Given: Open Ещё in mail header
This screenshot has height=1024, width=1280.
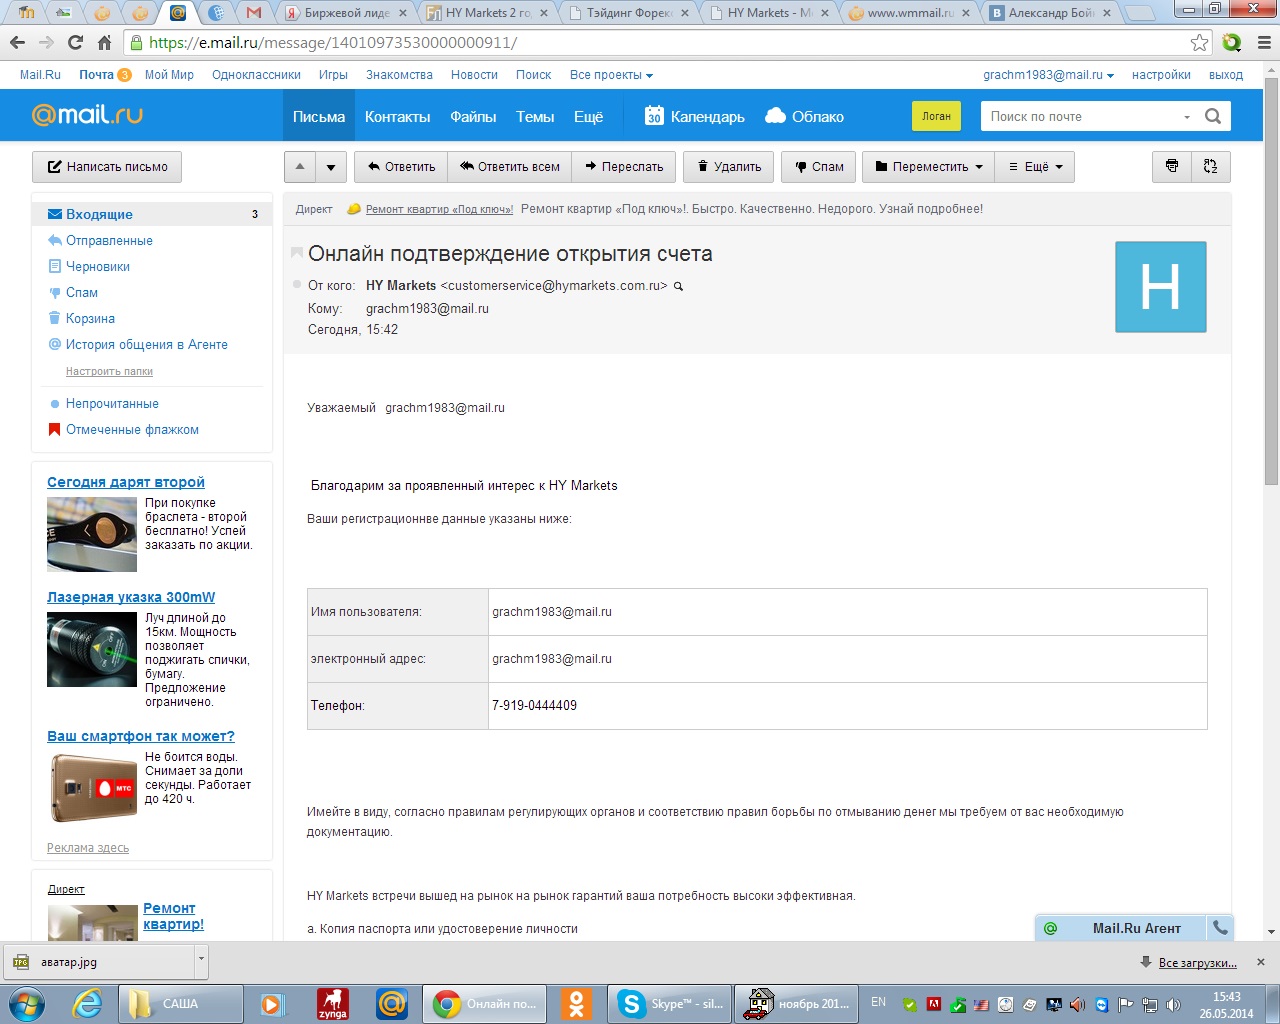Looking at the screenshot, I should click(588, 116).
